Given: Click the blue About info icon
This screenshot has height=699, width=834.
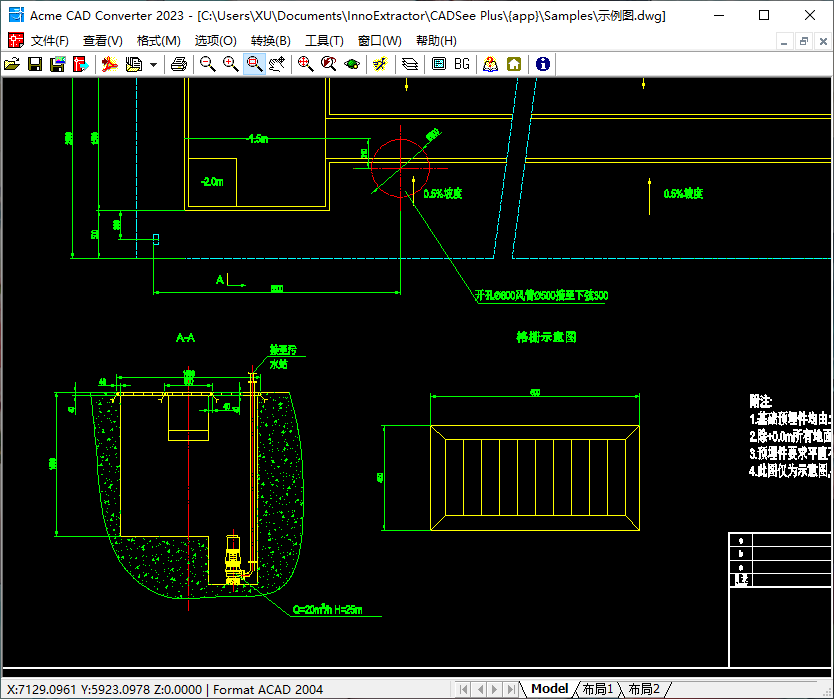Looking at the screenshot, I should [x=543, y=64].
